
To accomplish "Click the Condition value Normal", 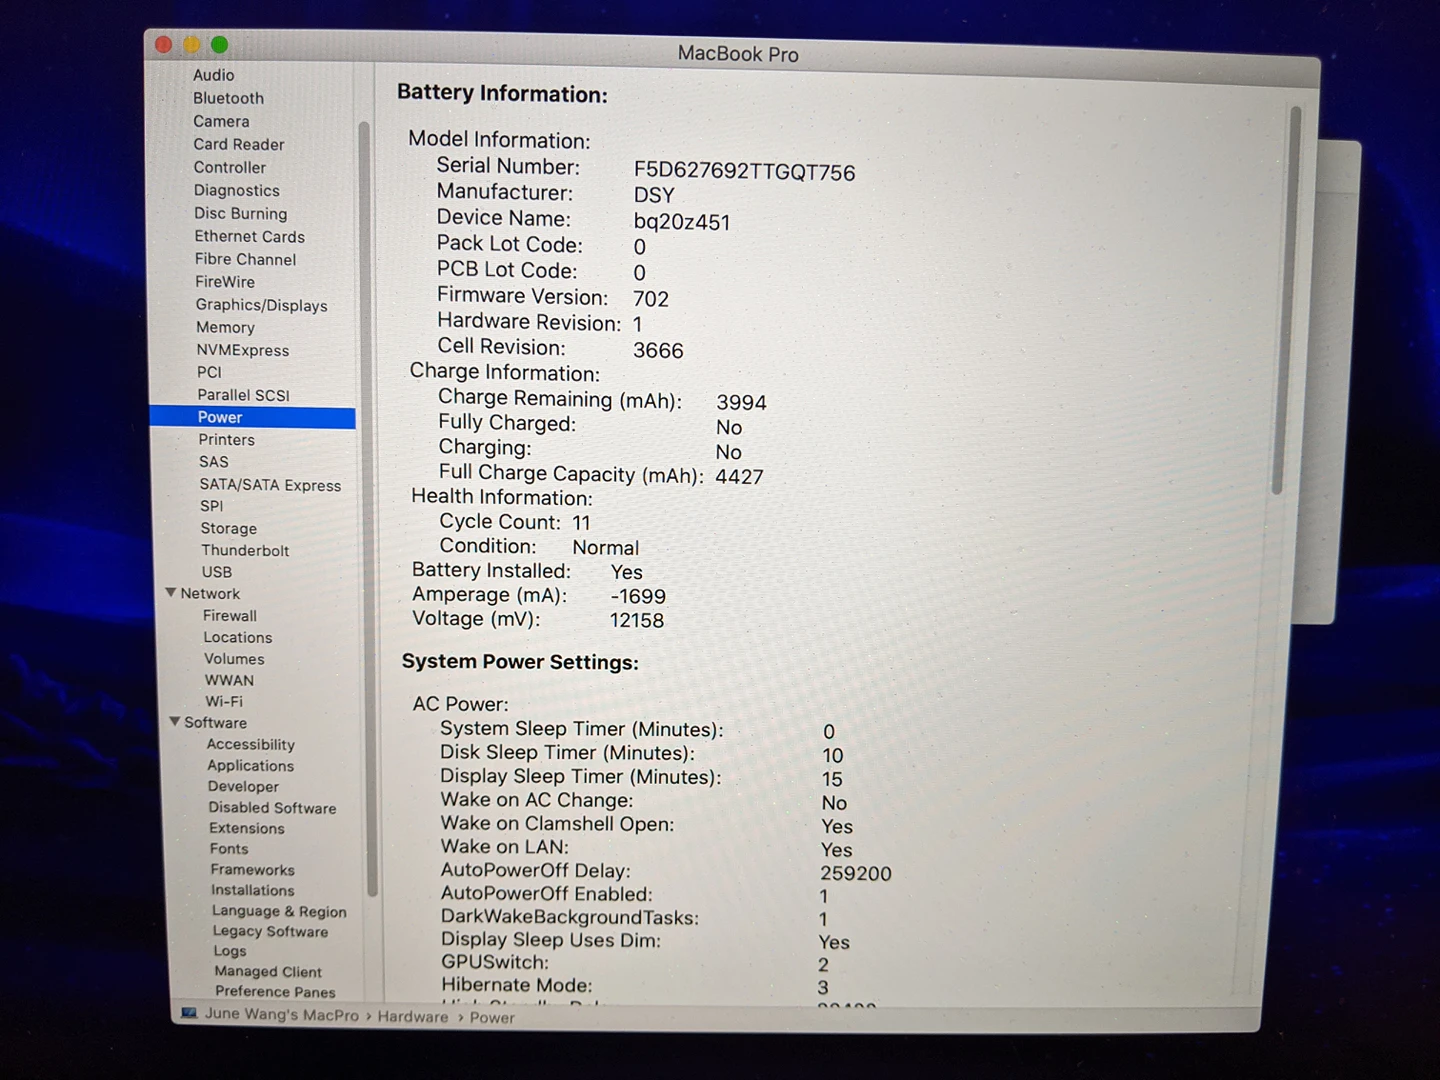I will [605, 547].
